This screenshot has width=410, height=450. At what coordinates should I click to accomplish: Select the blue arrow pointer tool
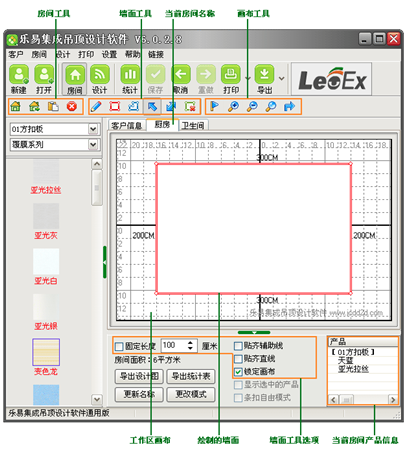click(152, 107)
